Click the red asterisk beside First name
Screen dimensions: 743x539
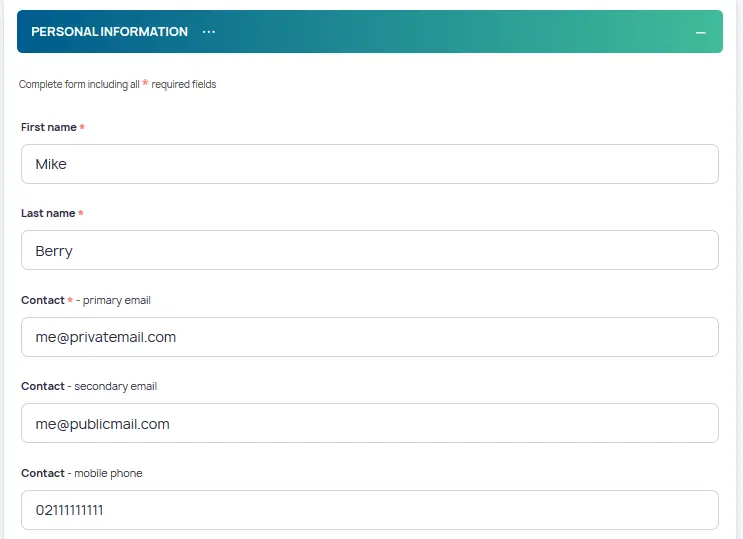click(x=82, y=128)
